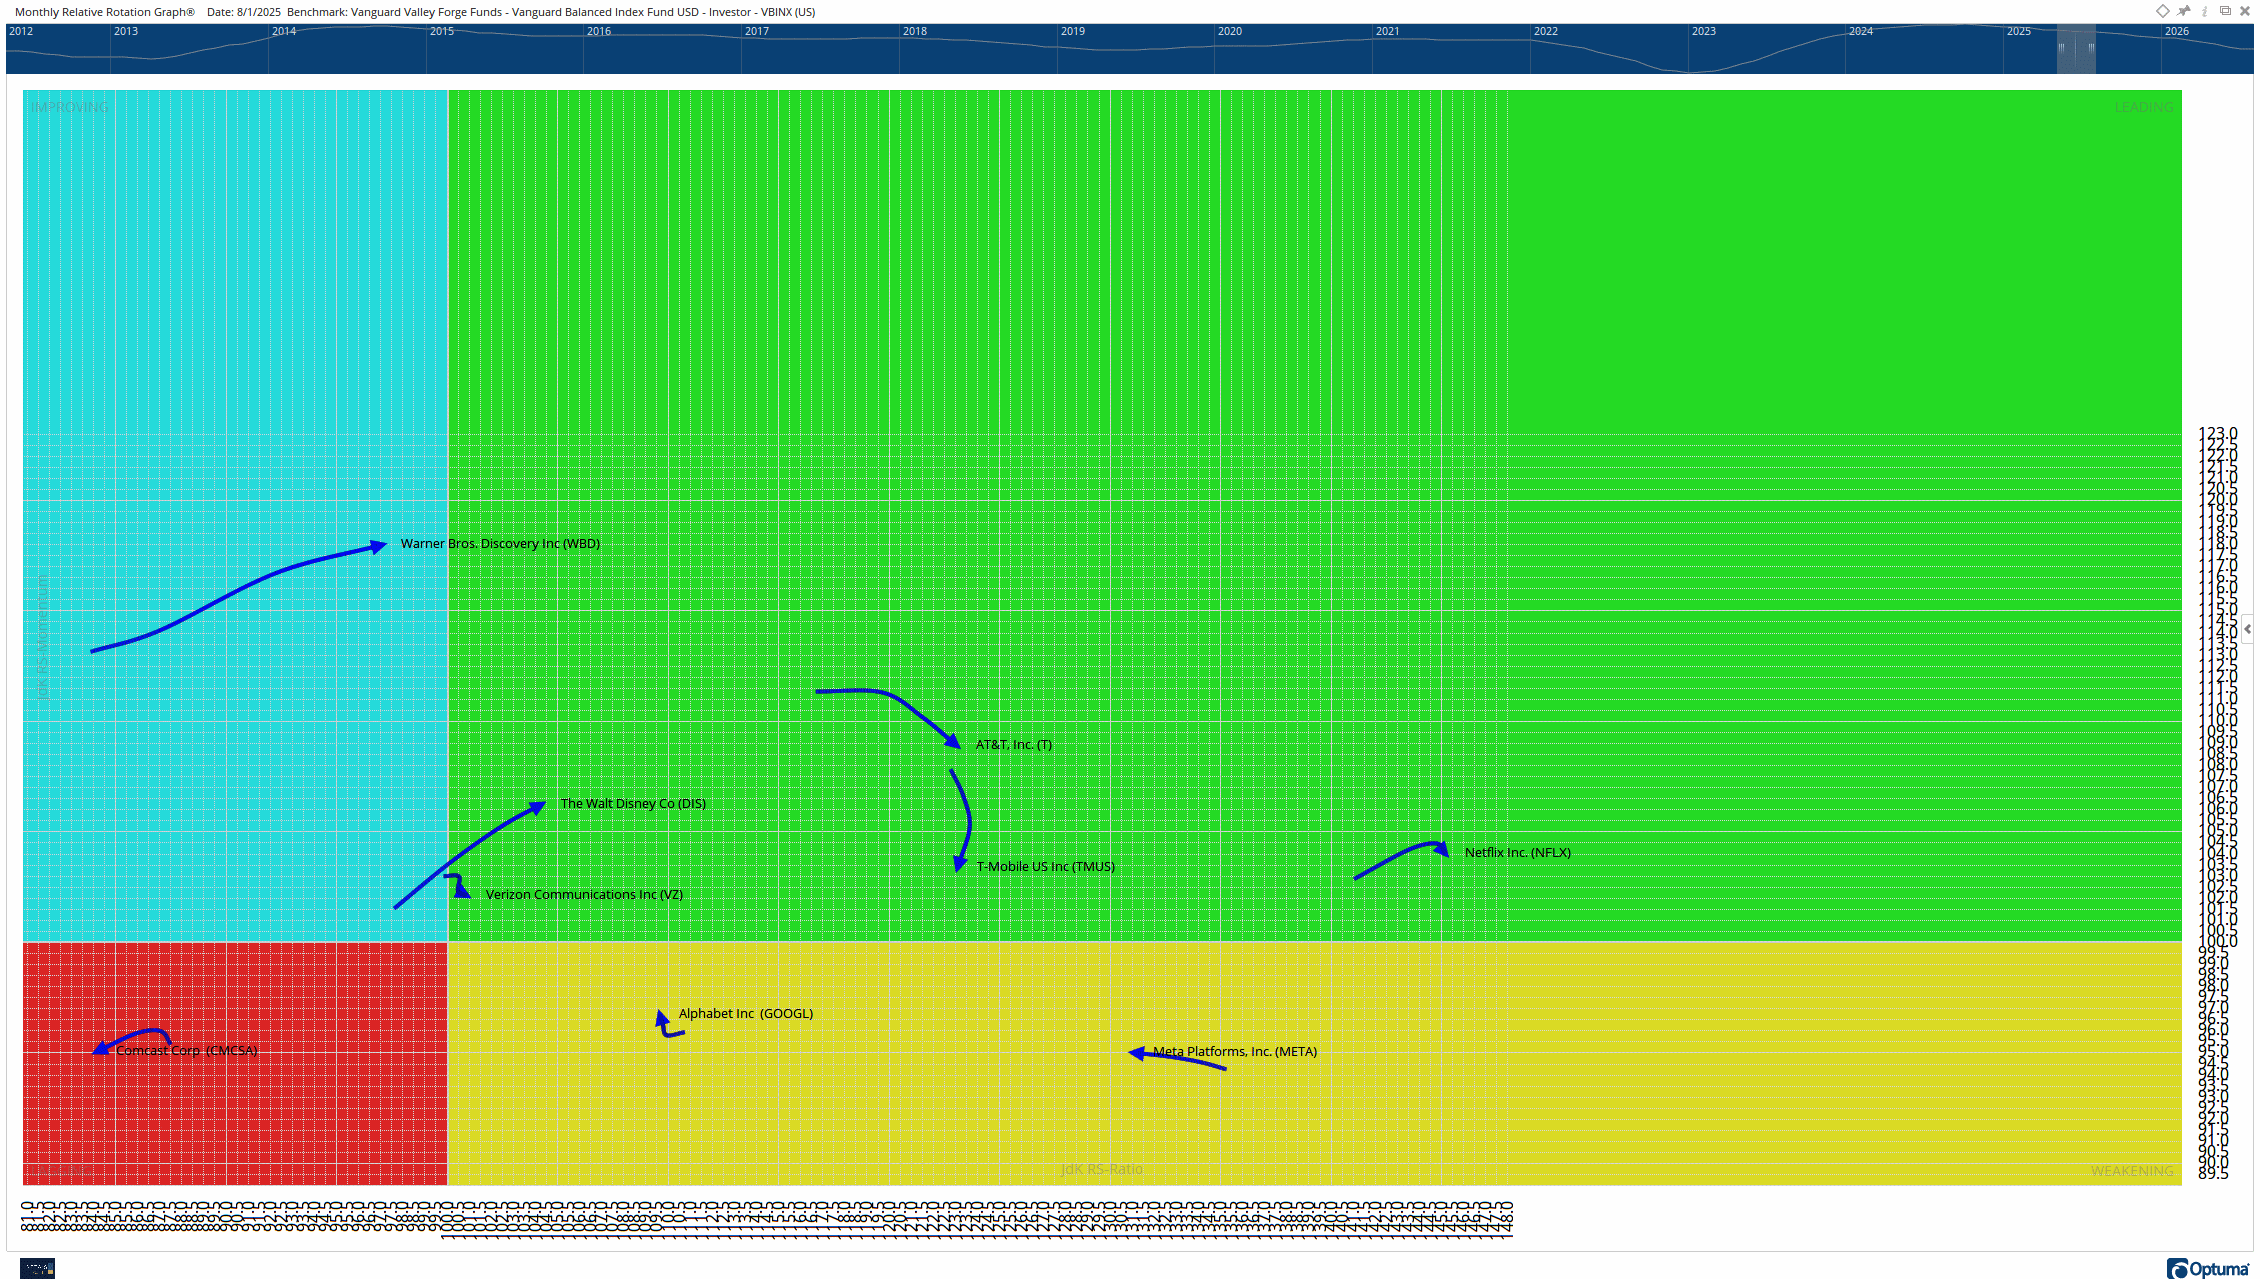Viewport: 2260px width, 1279px height.
Task: Click the Monthly Relative Rotation Graph title
Action: pyautogui.click(x=105, y=12)
